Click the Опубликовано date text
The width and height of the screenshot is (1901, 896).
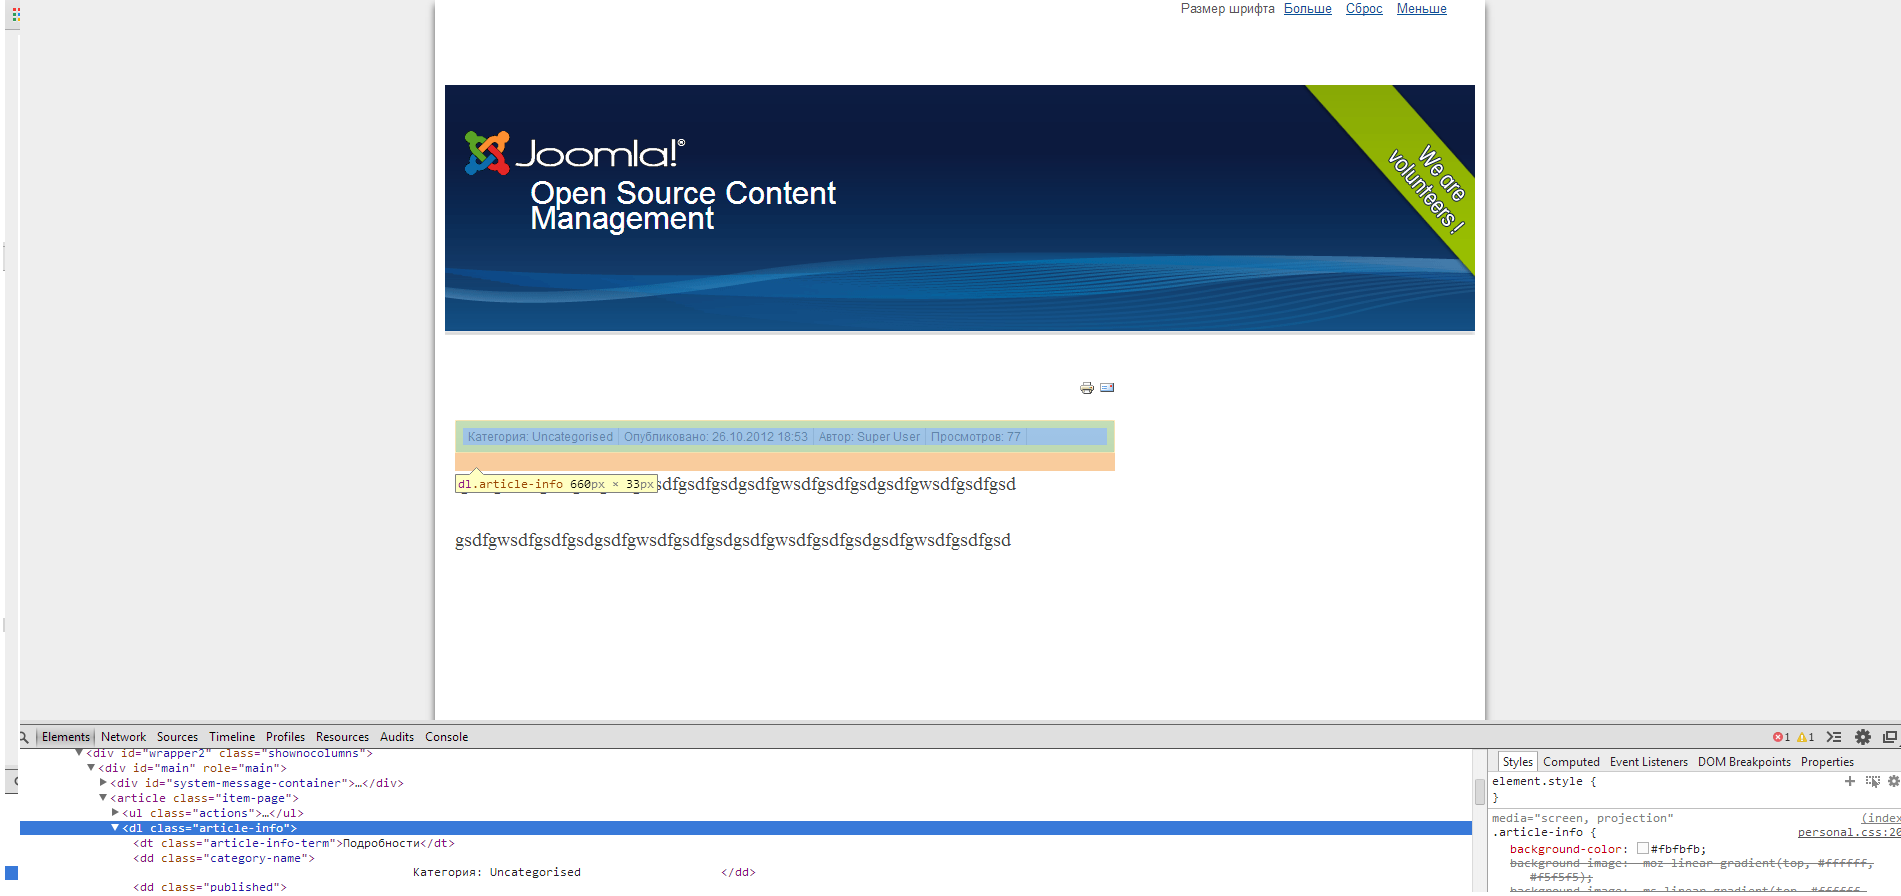pos(716,437)
